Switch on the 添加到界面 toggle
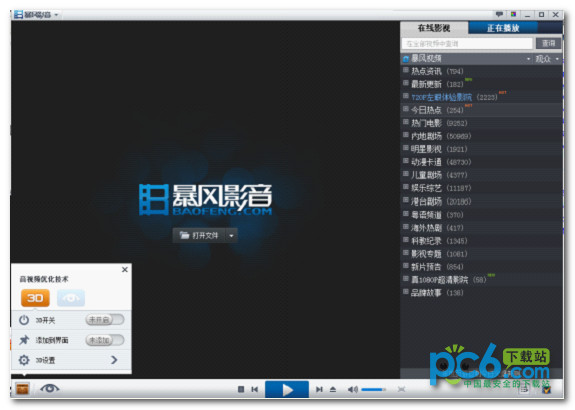Screen dimensions: 575x410 click(105, 340)
